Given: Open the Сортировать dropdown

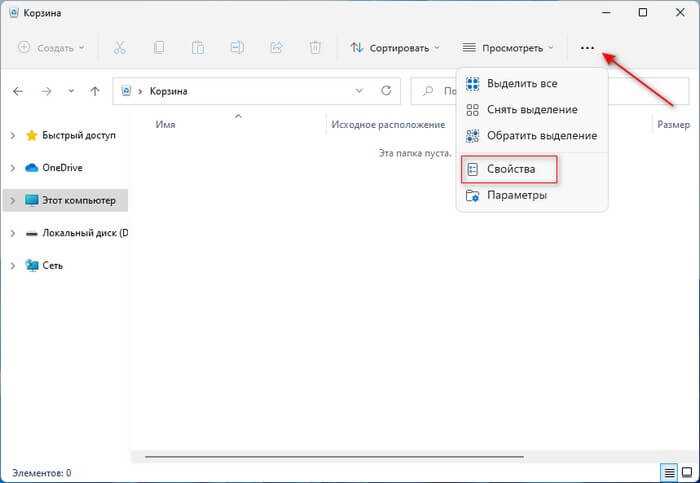Looking at the screenshot, I should click(x=395, y=48).
